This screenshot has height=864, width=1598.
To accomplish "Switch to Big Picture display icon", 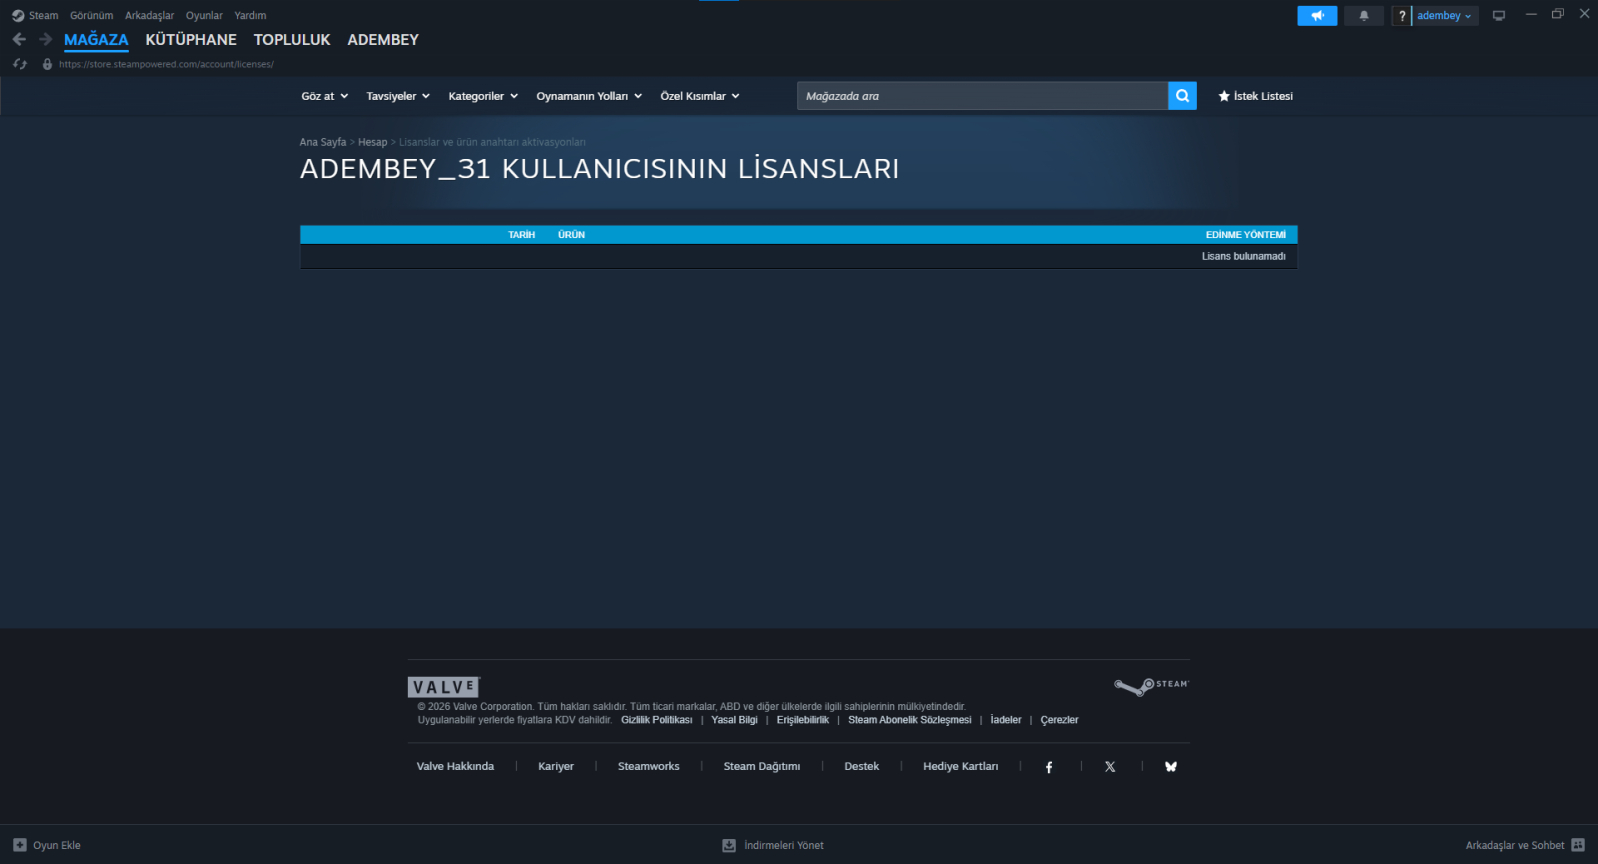I will point(1498,15).
